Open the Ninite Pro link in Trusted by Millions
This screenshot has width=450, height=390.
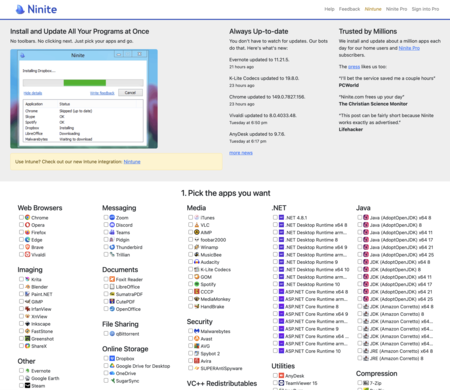(409, 48)
